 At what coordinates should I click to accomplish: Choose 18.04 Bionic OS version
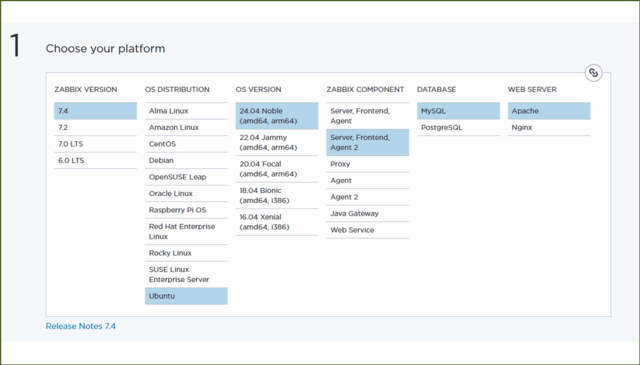tap(277, 196)
